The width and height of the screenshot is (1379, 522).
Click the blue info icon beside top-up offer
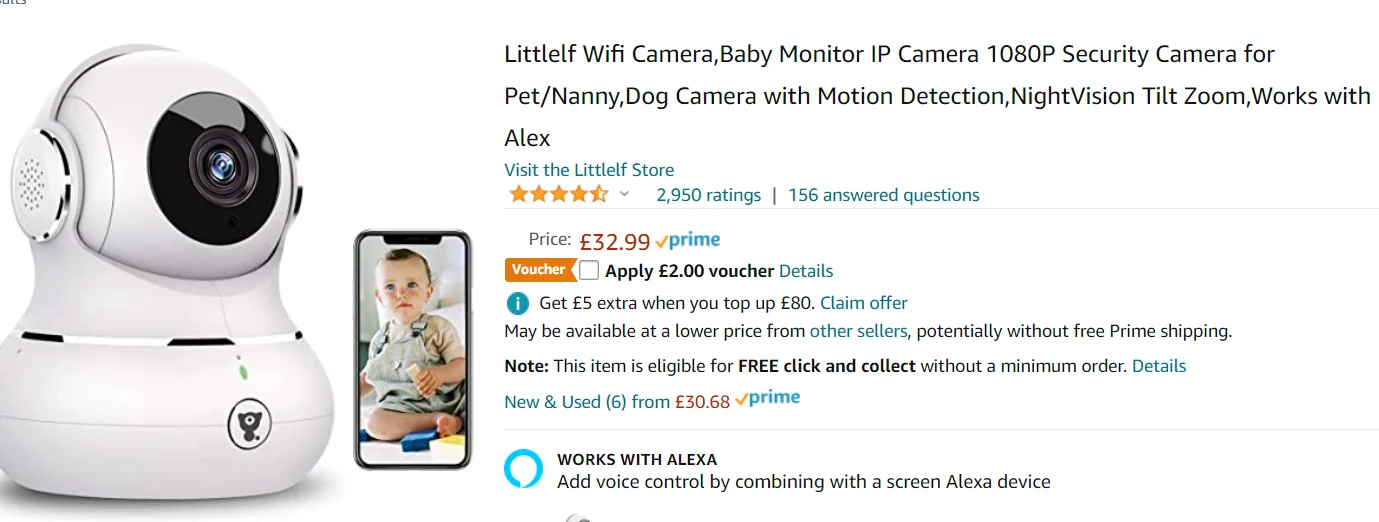coord(517,303)
